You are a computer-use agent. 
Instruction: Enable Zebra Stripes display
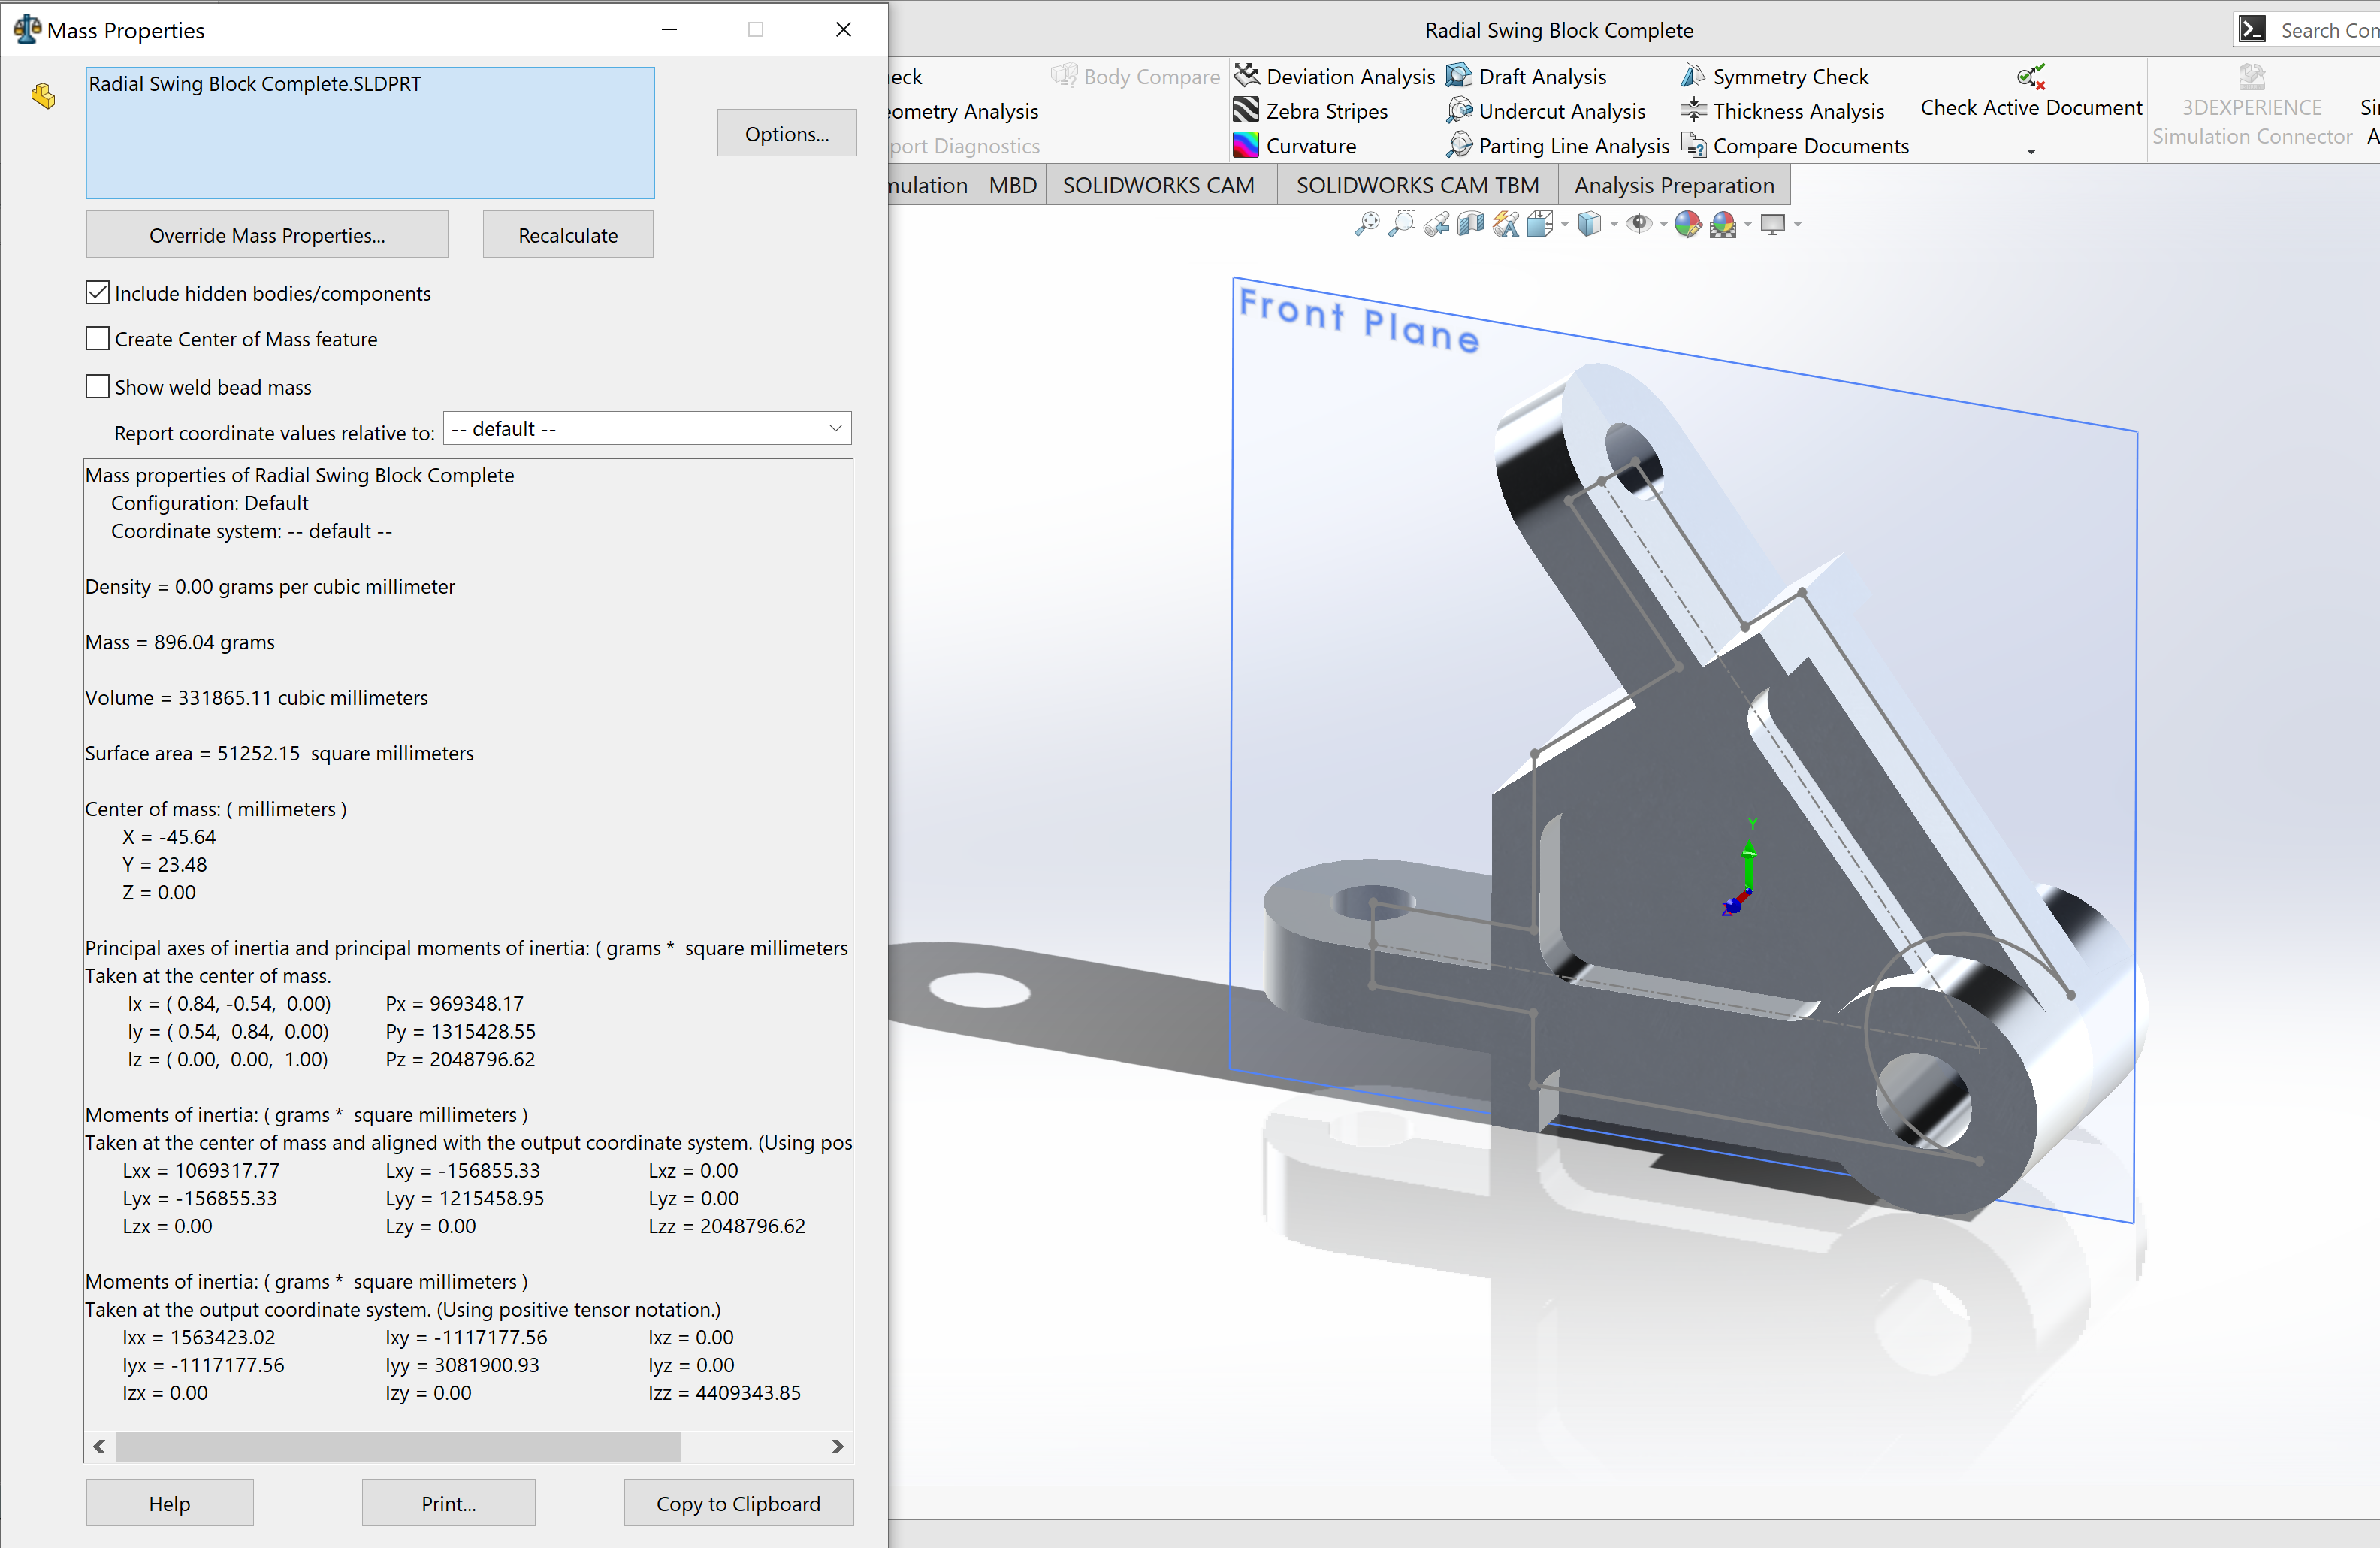point(1311,111)
